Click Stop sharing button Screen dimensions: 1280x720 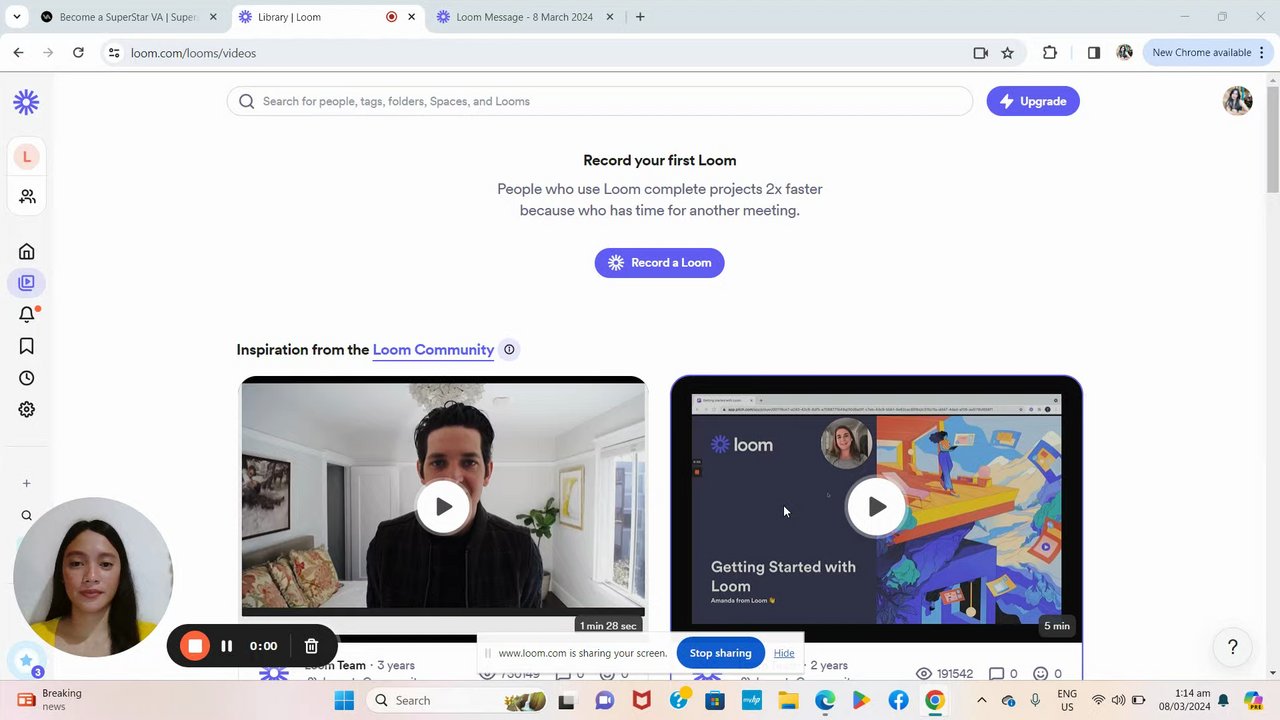(720, 653)
